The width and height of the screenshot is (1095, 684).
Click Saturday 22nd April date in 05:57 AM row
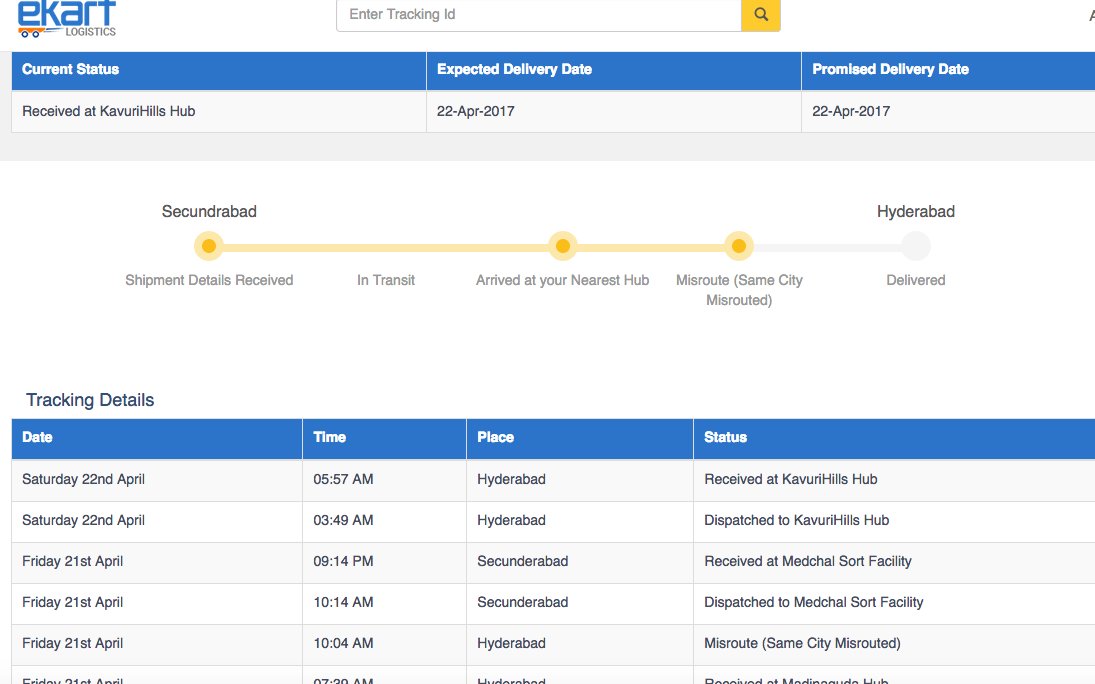83,479
